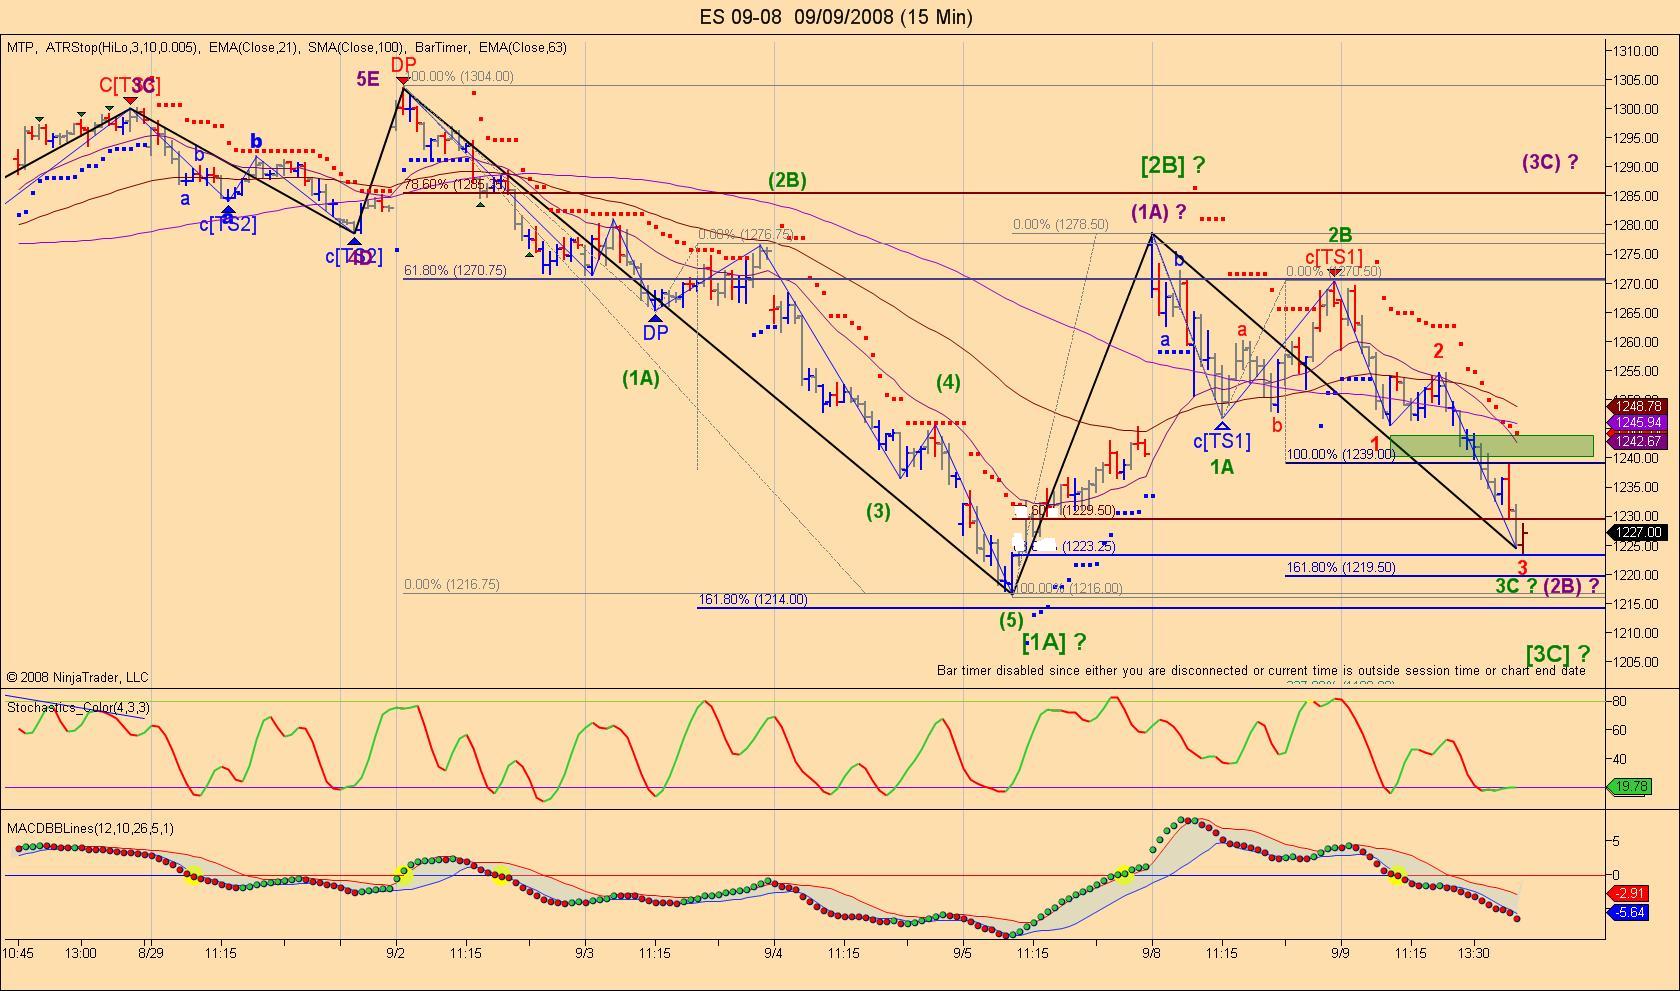
Task: Select the 1248.78 dark red price marker
Action: click(x=1638, y=406)
